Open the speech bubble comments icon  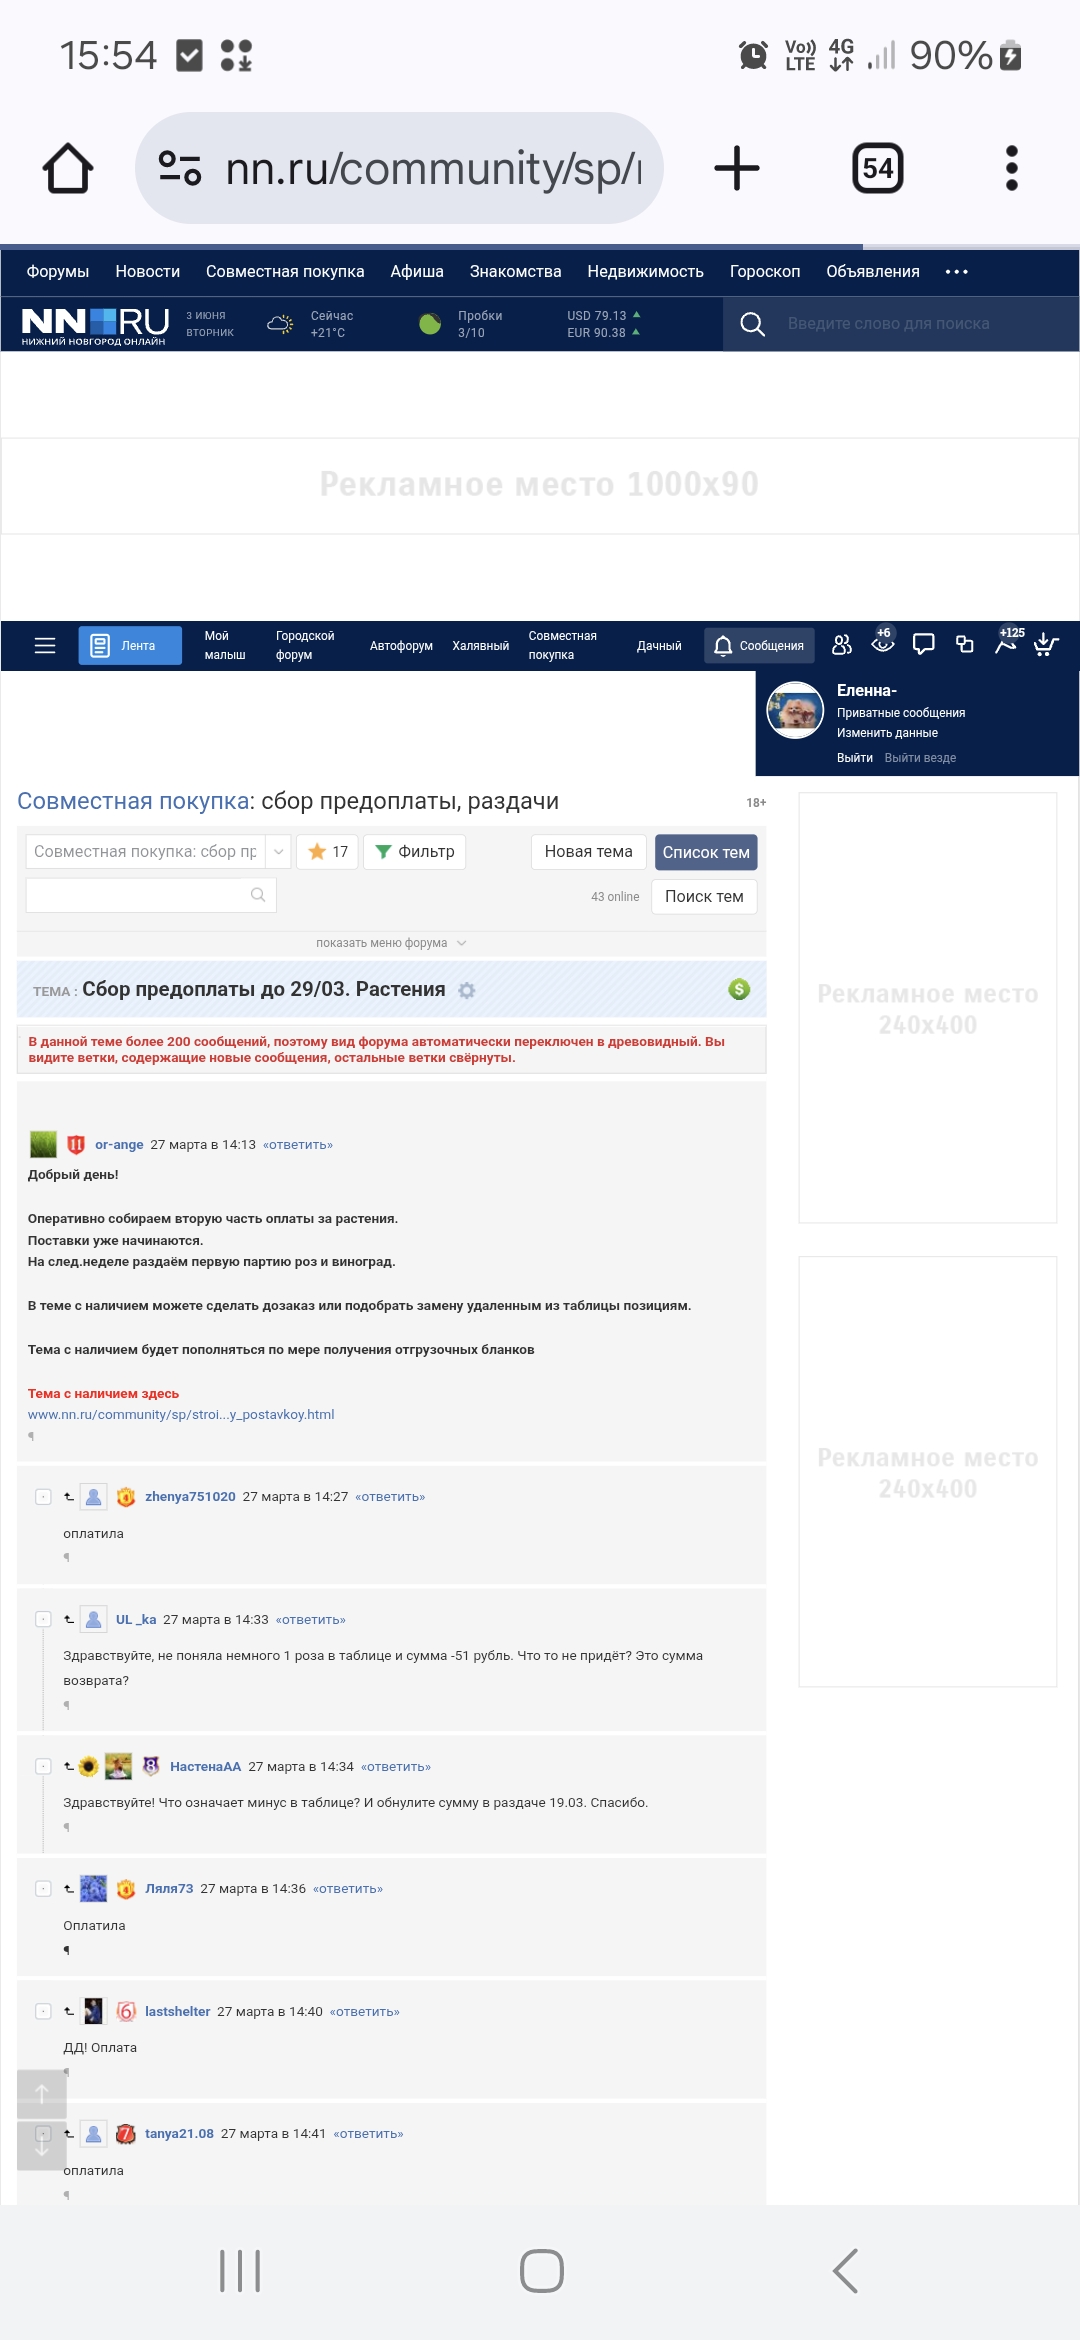[x=924, y=645]
